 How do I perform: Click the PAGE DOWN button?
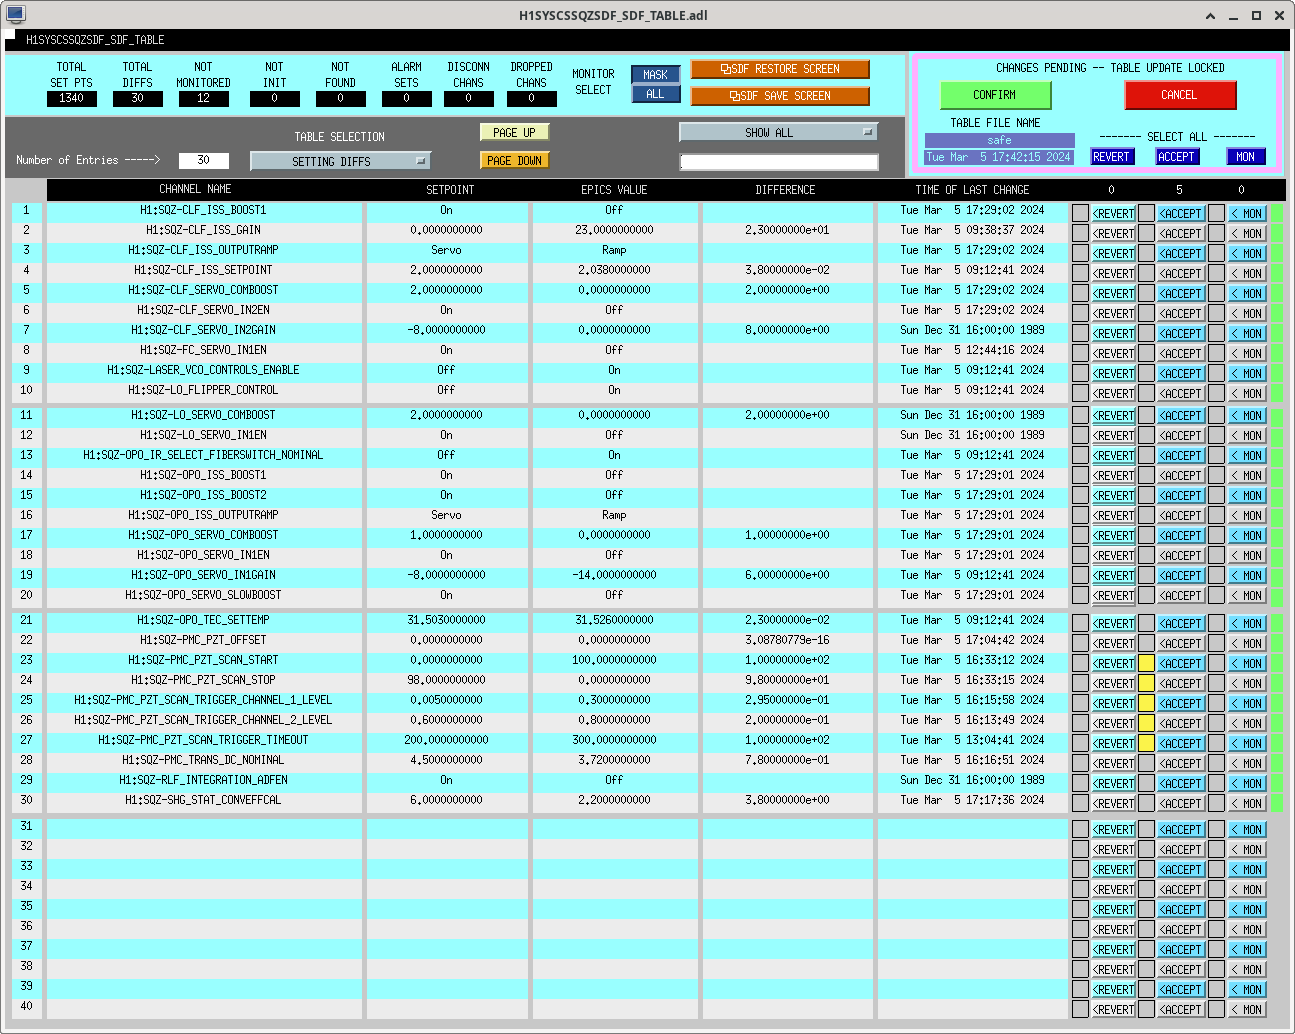[x=514, y=160]
